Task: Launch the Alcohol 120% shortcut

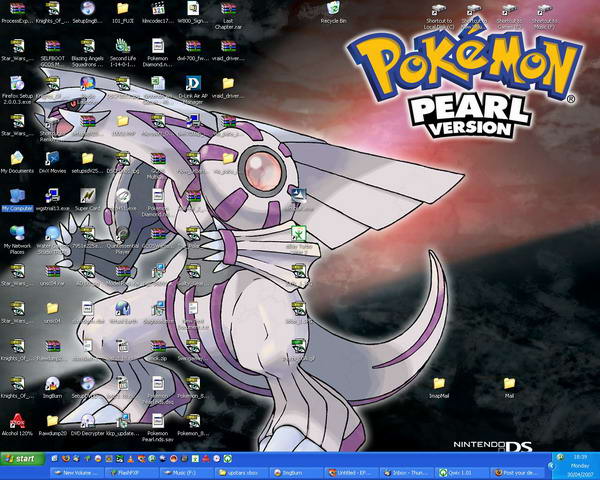Action: click(17, 424)
